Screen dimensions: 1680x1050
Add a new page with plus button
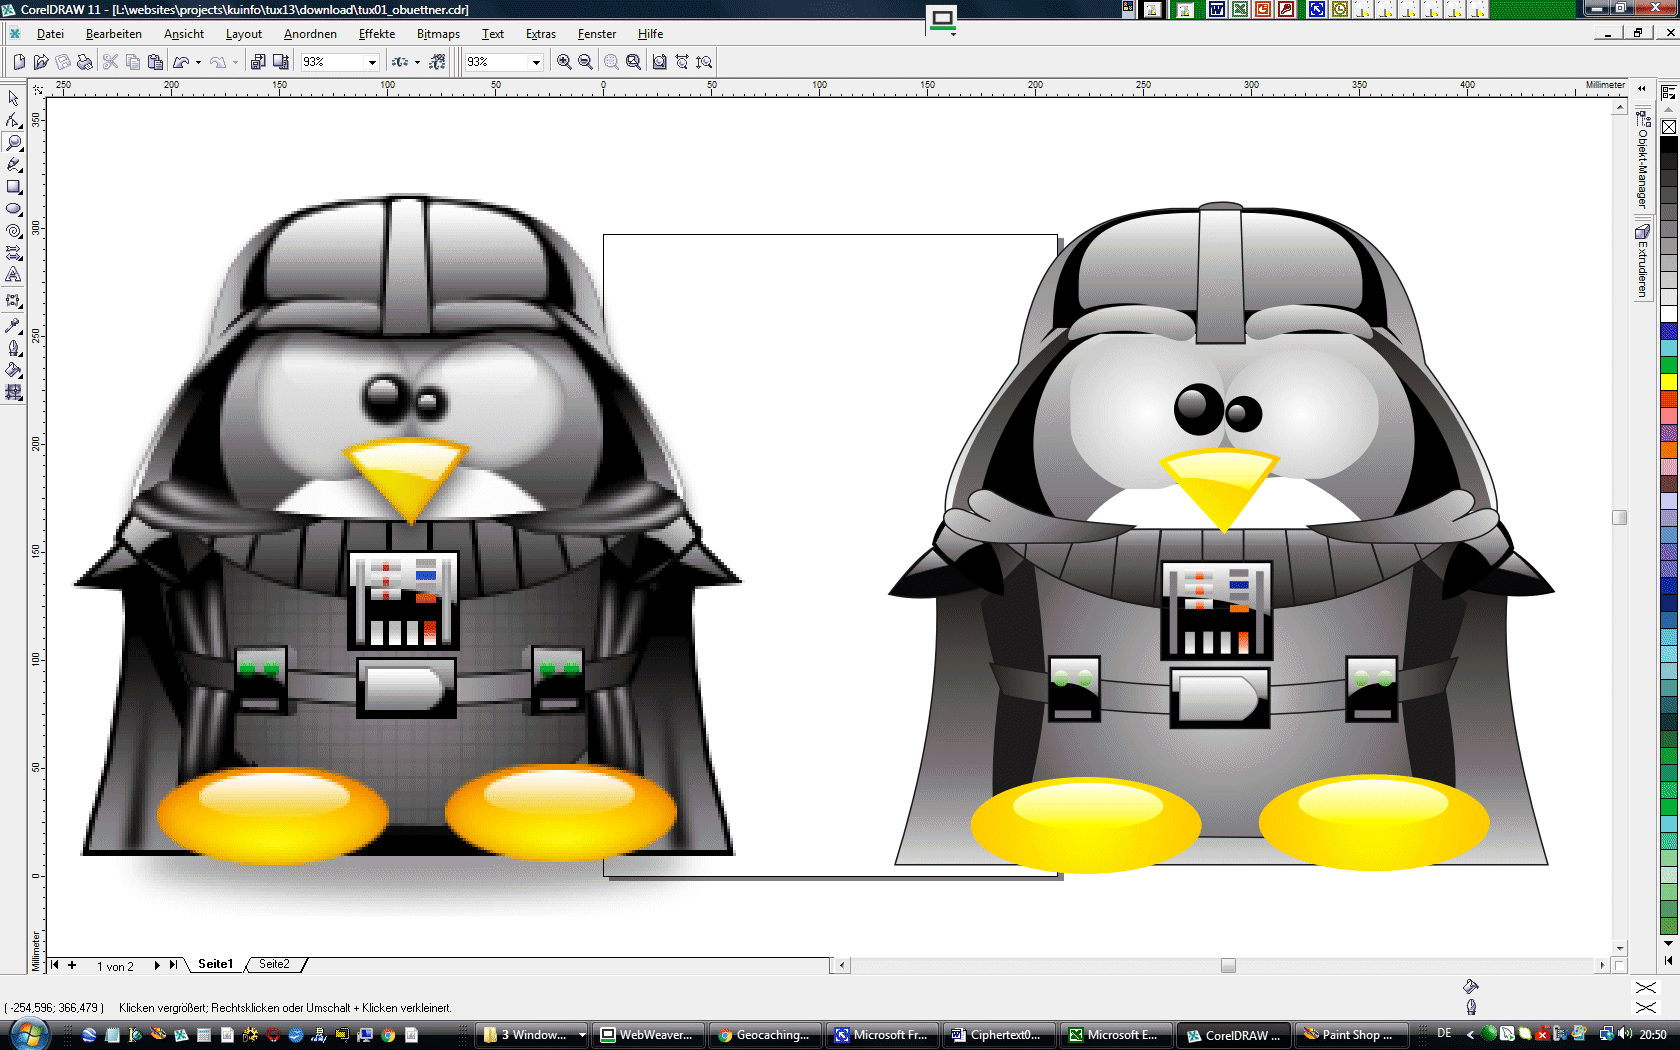tap(72, 965)
